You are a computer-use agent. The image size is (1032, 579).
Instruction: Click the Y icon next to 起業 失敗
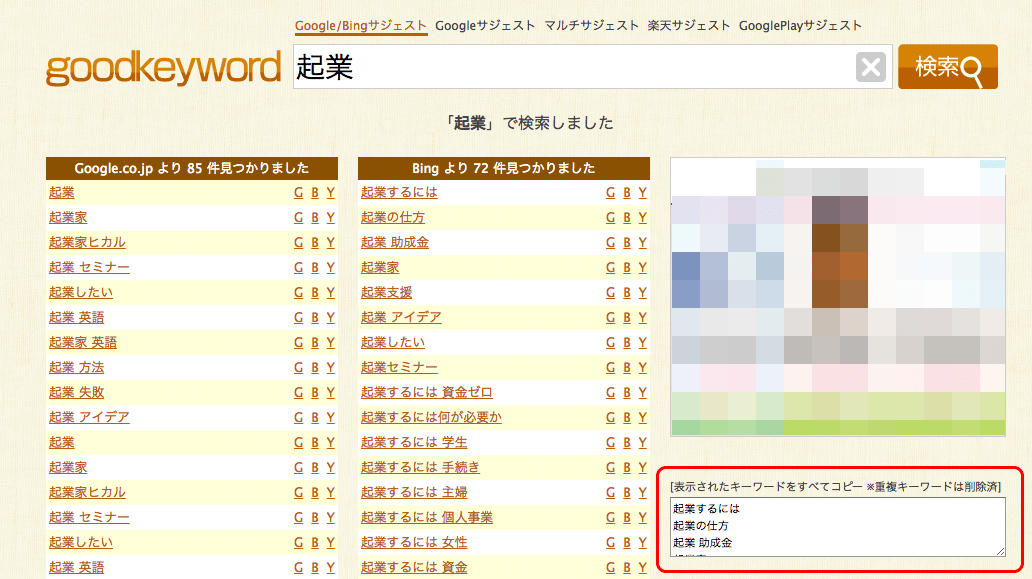tap(331, 393)
